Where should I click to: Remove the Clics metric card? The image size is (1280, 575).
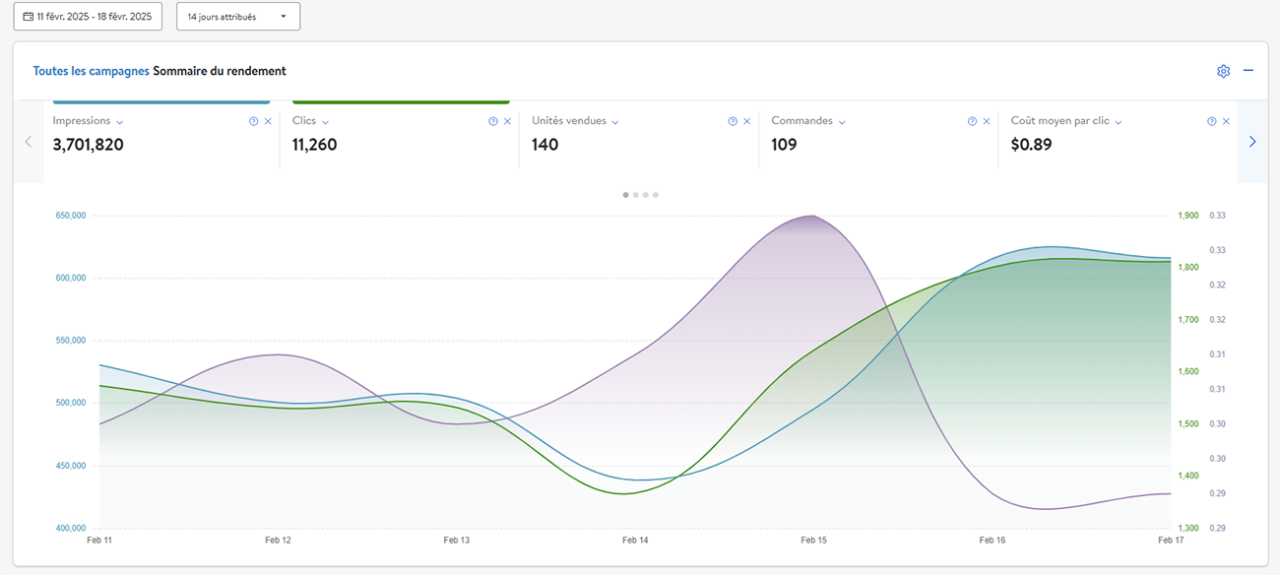[x=507, y=121]
